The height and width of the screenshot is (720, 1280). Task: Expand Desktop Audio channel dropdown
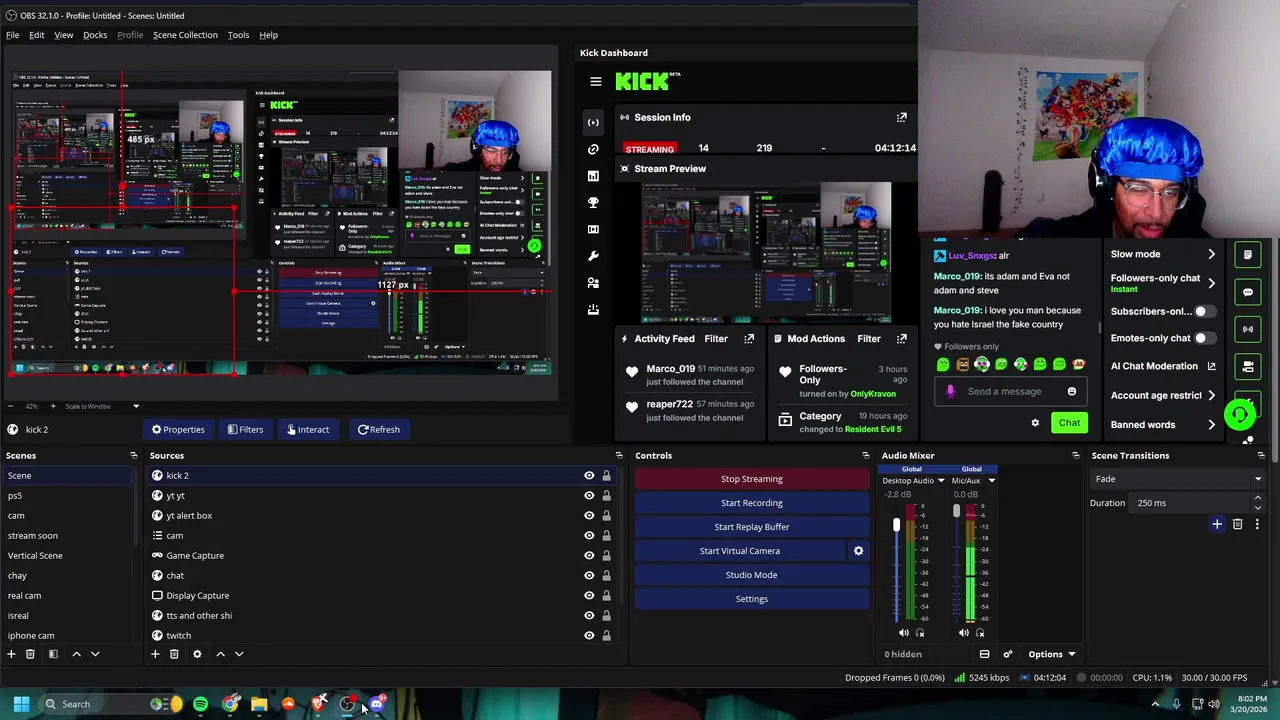click(941, 481)
